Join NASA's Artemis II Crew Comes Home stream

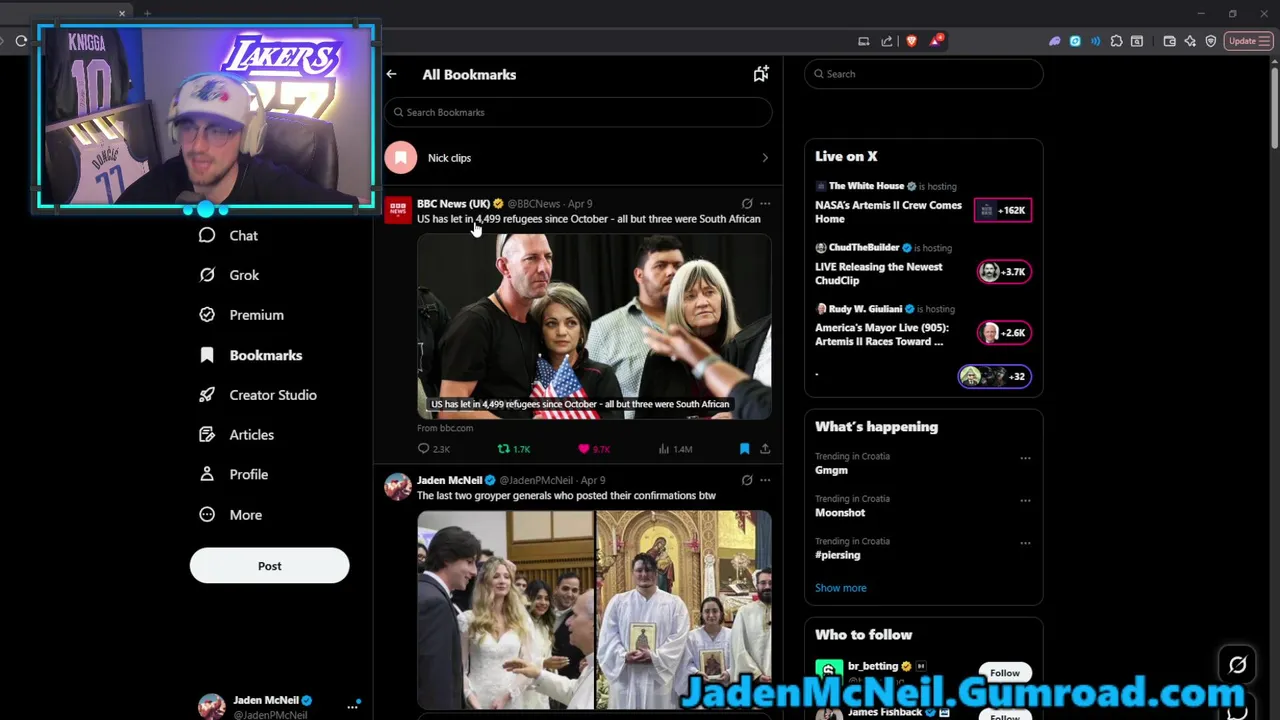(x=888, y=212)
